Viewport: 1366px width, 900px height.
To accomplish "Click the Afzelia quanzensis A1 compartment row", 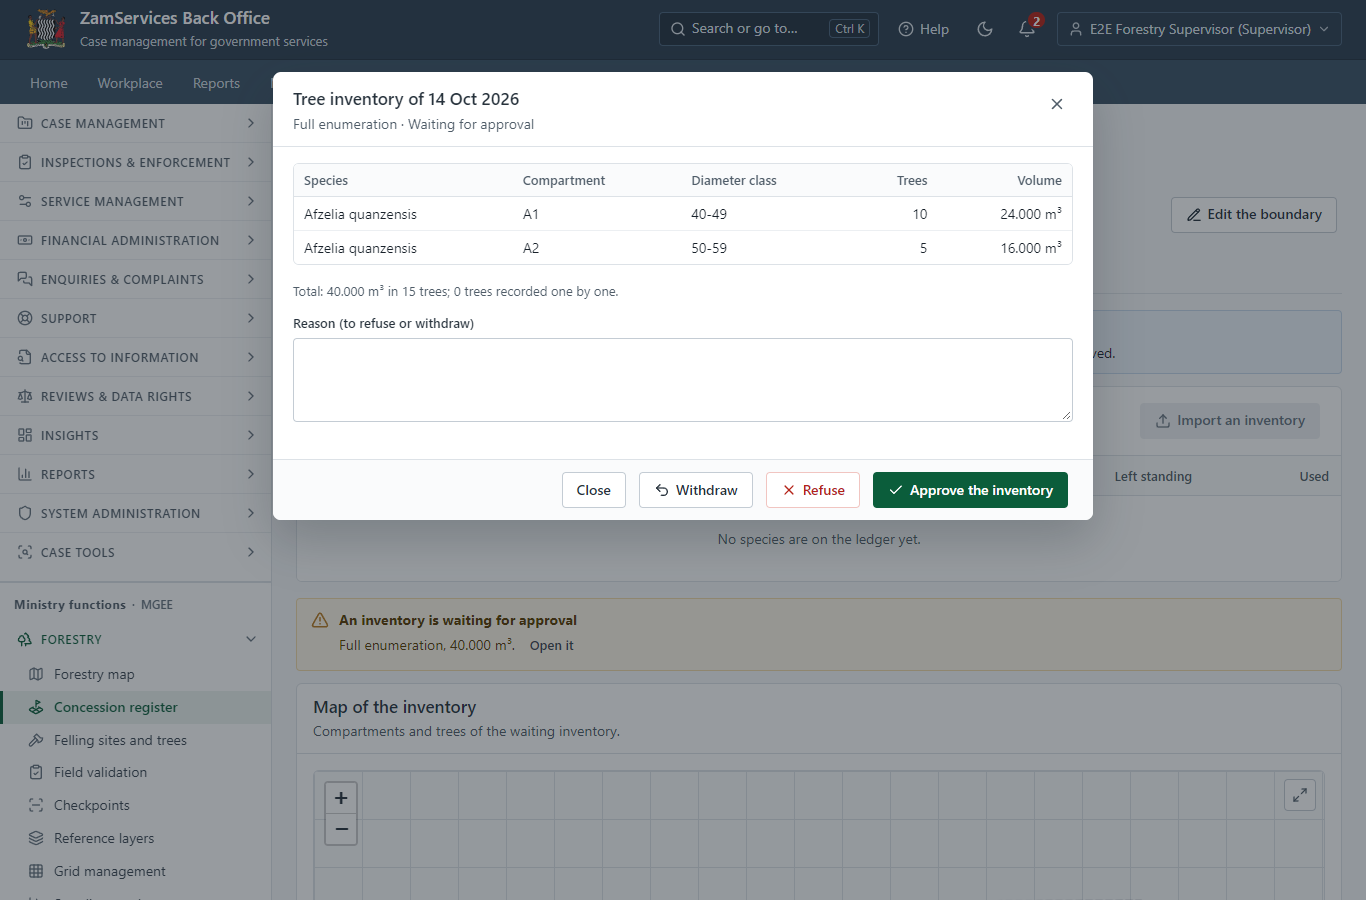I will pos(683,214).
